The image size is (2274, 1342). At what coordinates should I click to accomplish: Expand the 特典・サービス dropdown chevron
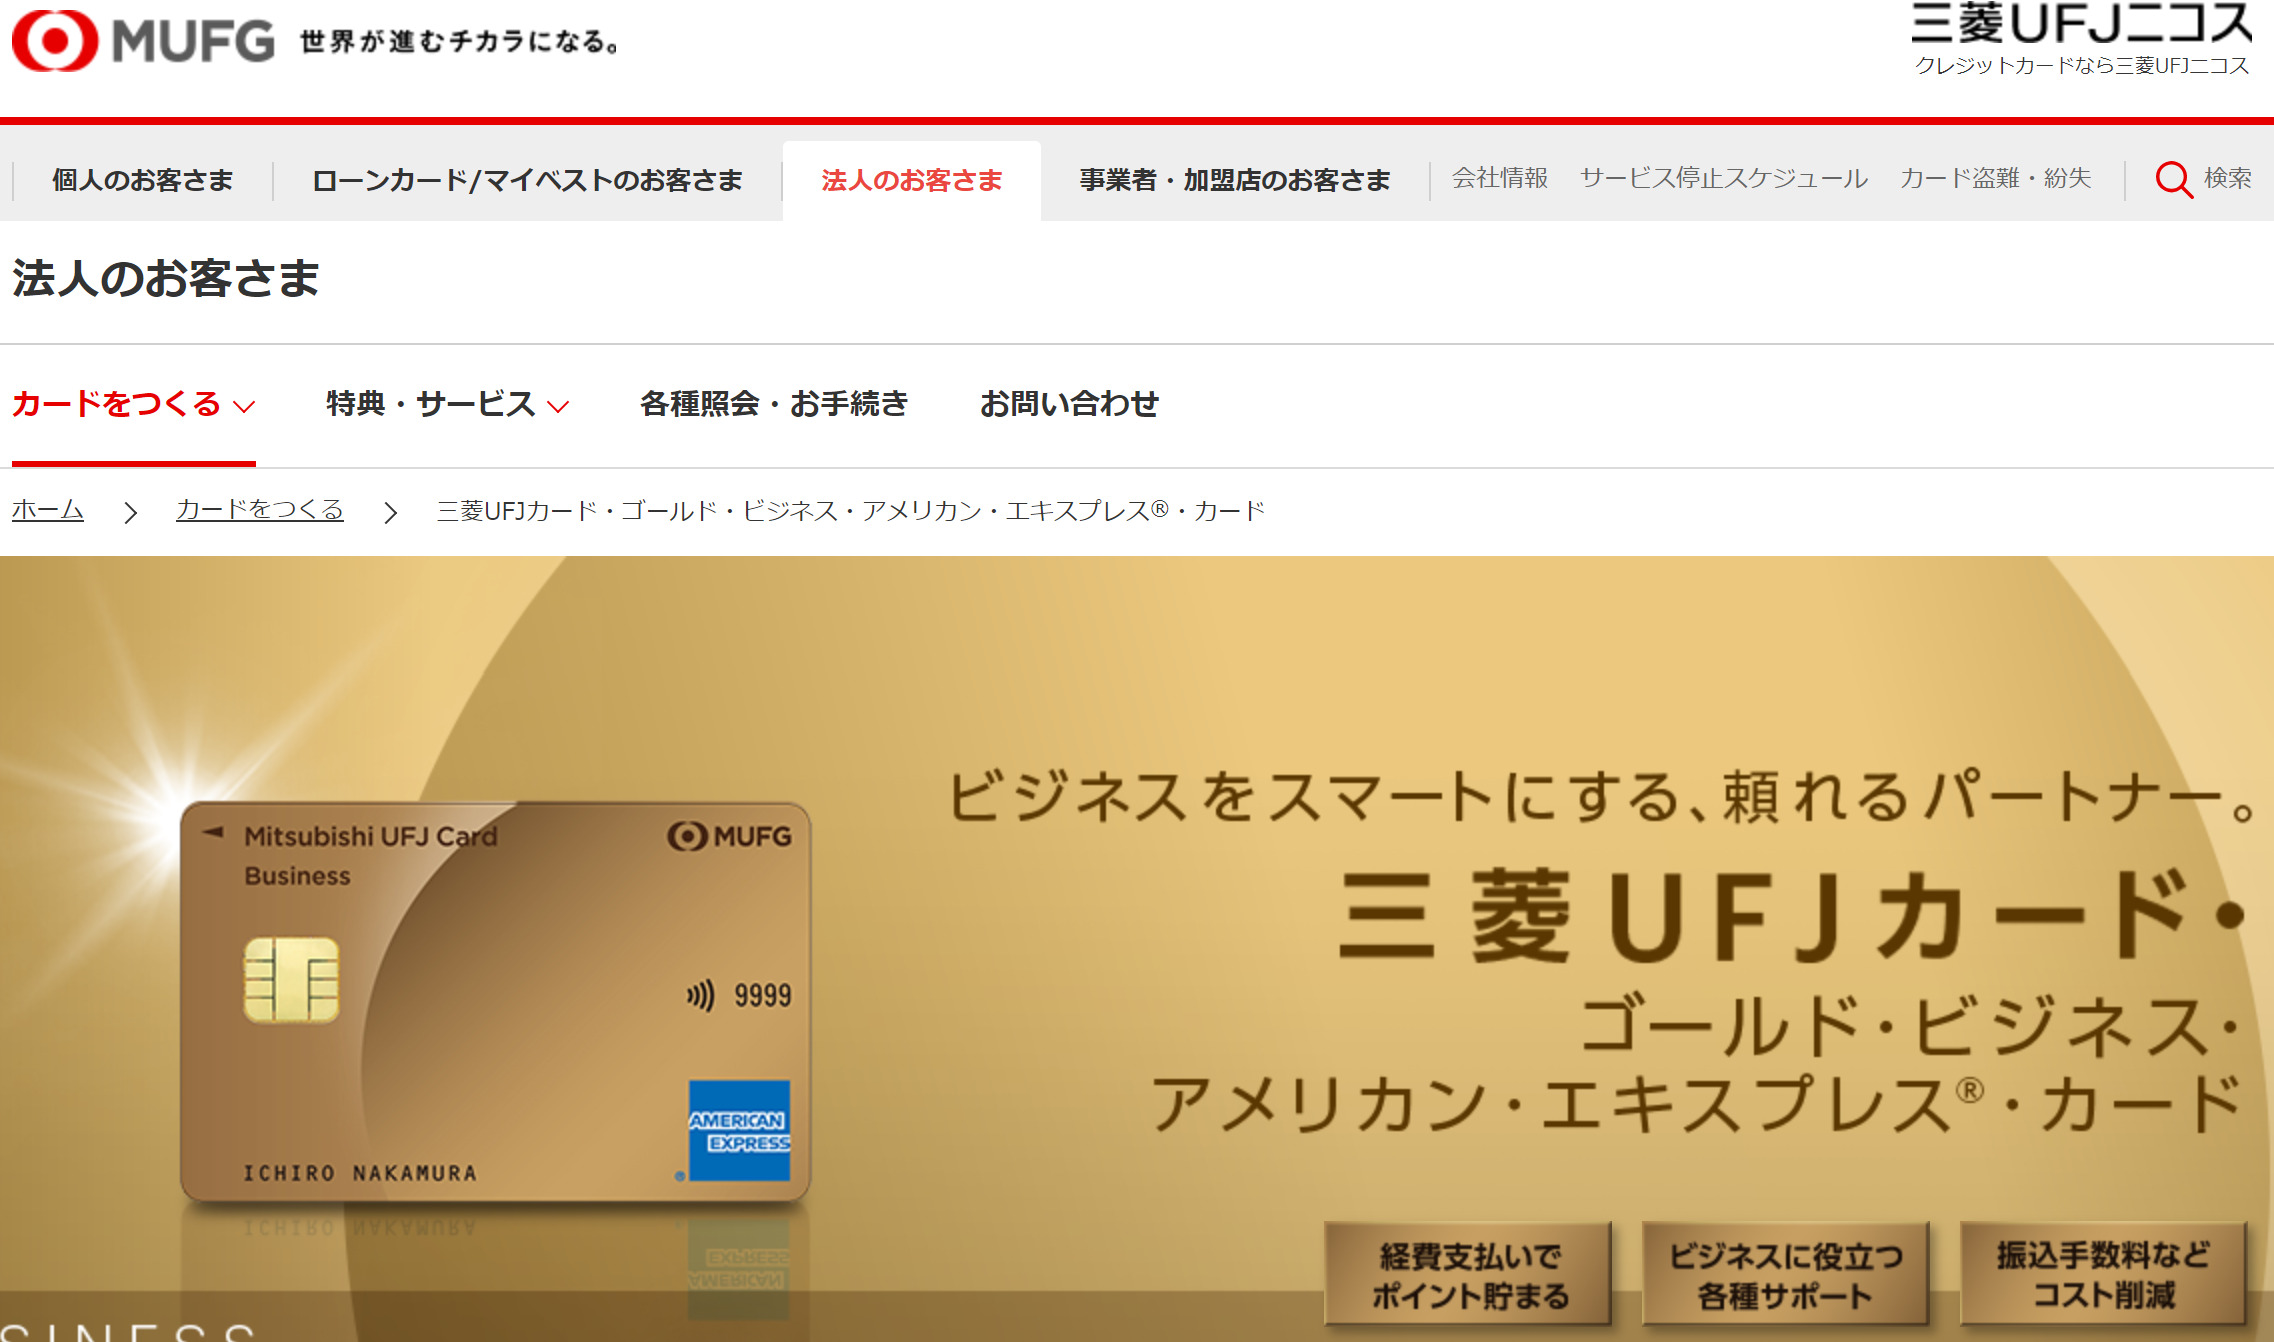[558, 406]
